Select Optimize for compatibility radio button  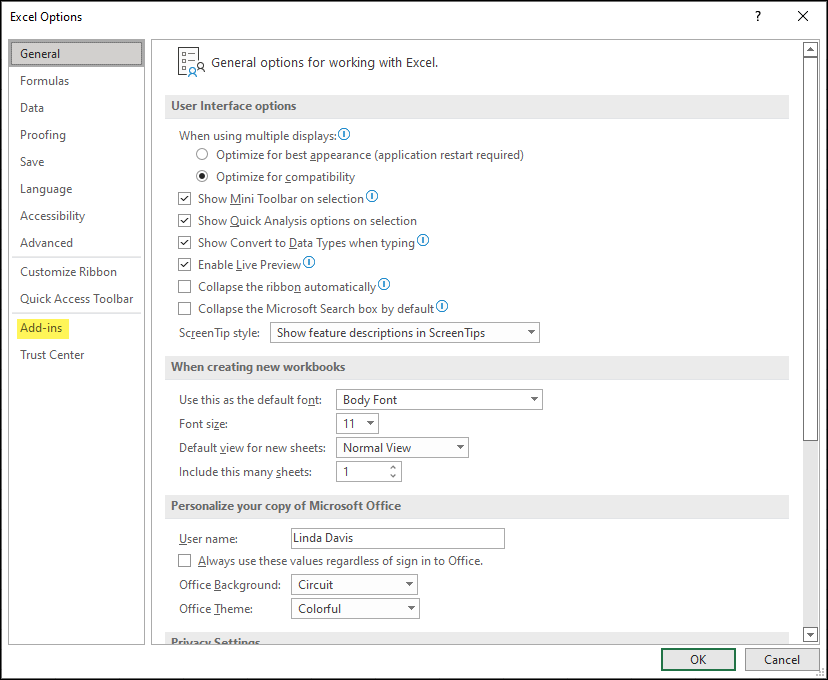202,176
